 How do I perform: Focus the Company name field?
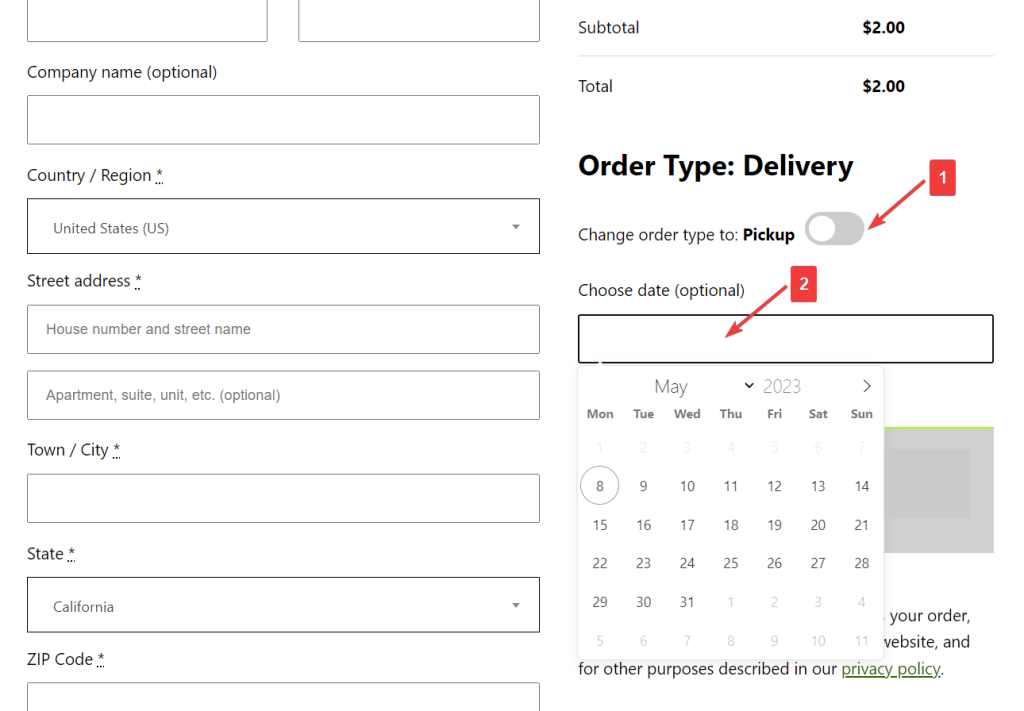point(283,120)
